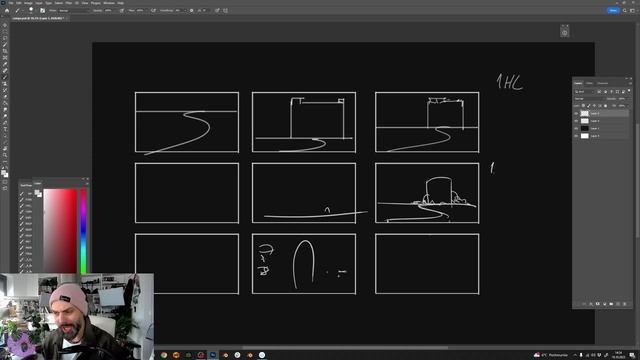Open the Layers panel options menu
Screen dimensions: 640x360
(x=630, y=83)
